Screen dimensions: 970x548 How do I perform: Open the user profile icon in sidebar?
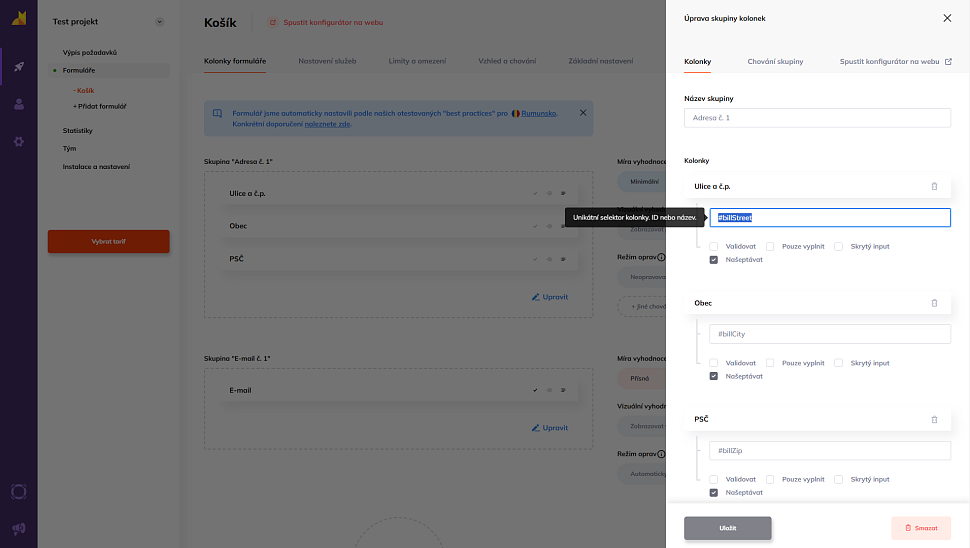(19, 104)
